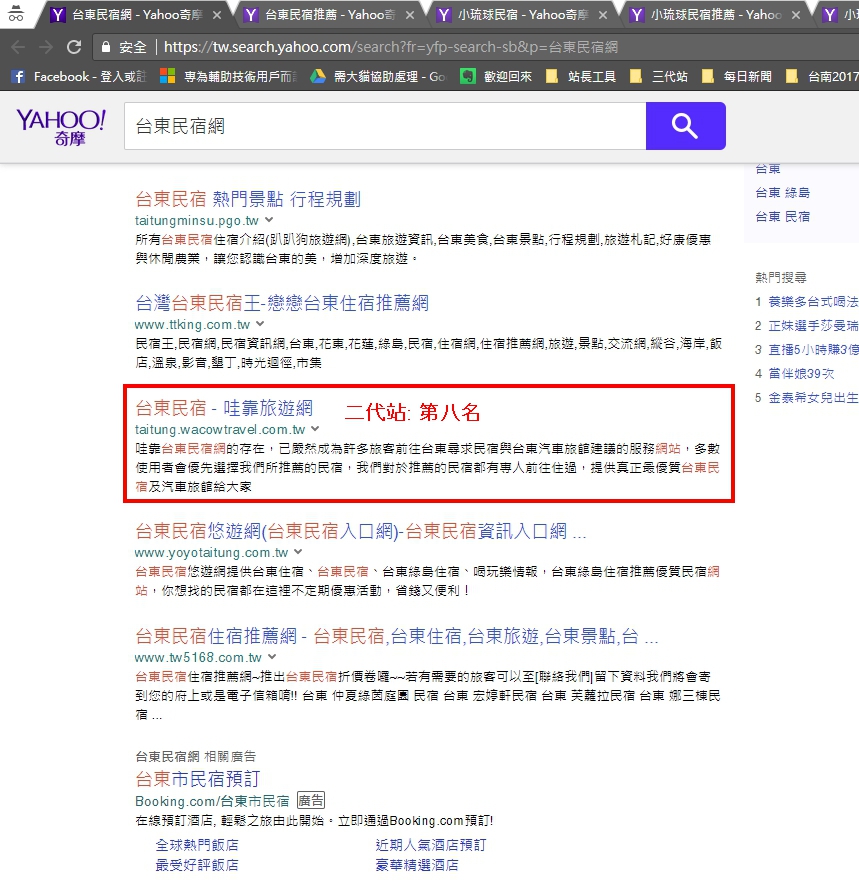Image resolution: width=859 pixels, height=884 pixels.
Task: Expand dropdown arrow next to www.ttking.com.tw
Action: (260, 324)
